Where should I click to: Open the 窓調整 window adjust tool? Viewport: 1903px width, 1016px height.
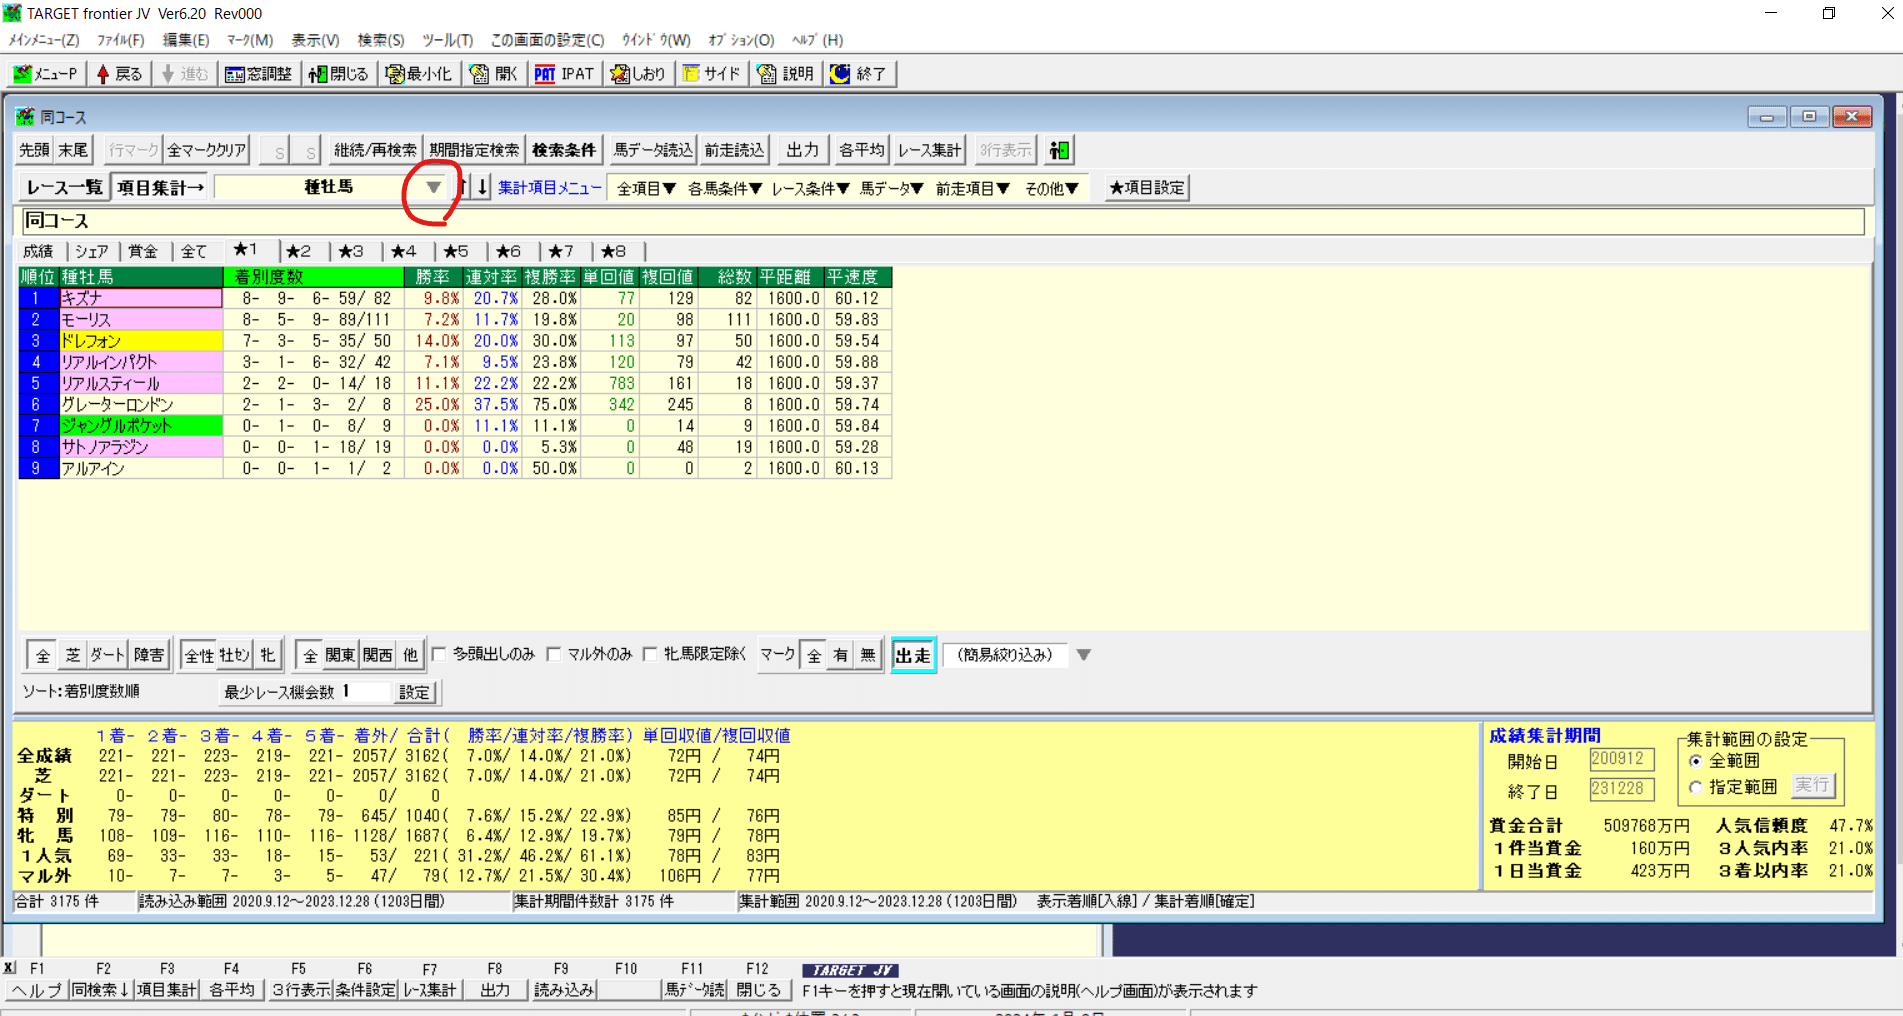[x=259, y=74]
